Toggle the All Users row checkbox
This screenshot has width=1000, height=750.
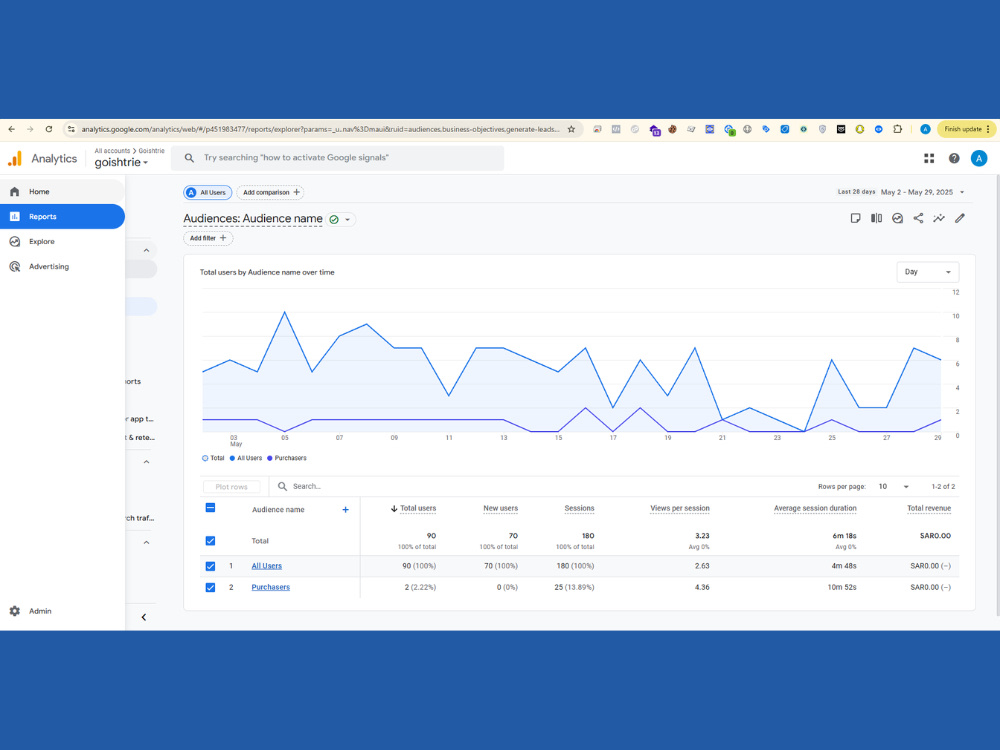click(210, 566)
